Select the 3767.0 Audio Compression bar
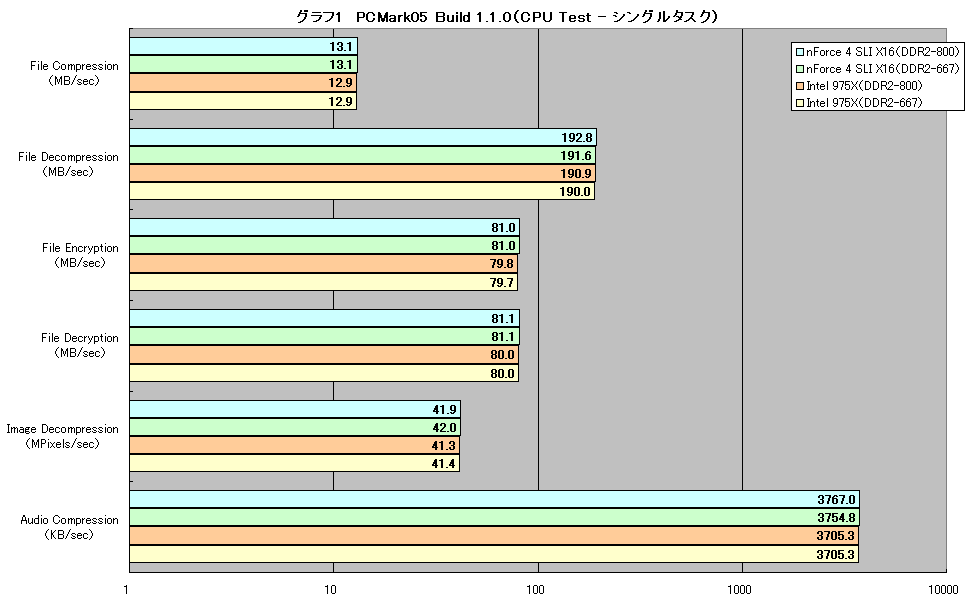The height and width of the screenshot is (604, 970). point(494,499)
